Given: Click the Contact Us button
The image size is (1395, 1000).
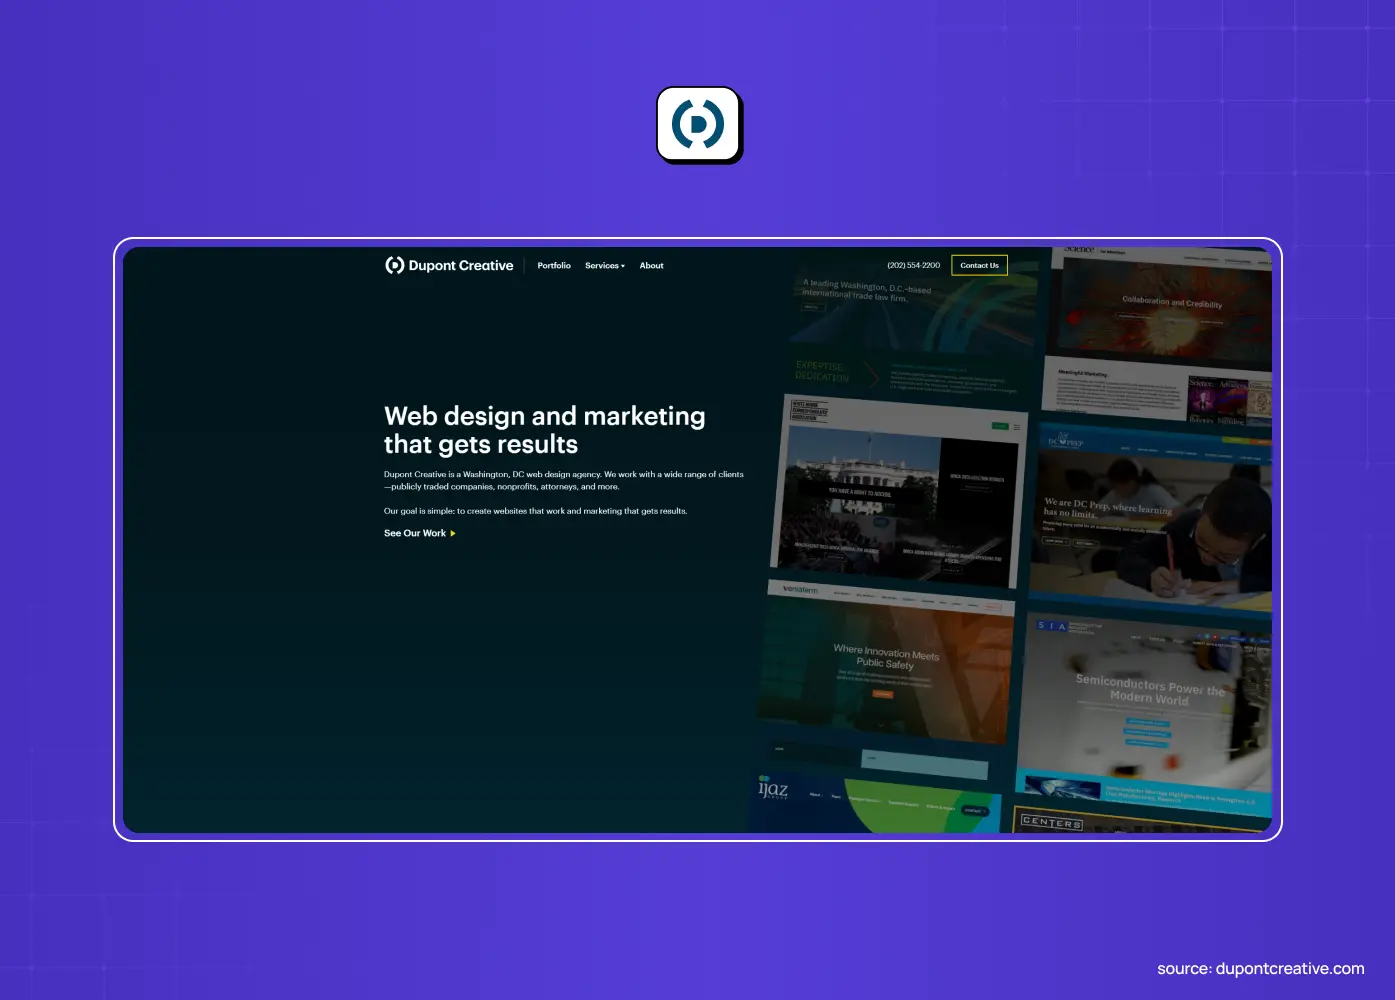Looking at the screenshot, I should [x=979, y=266].
